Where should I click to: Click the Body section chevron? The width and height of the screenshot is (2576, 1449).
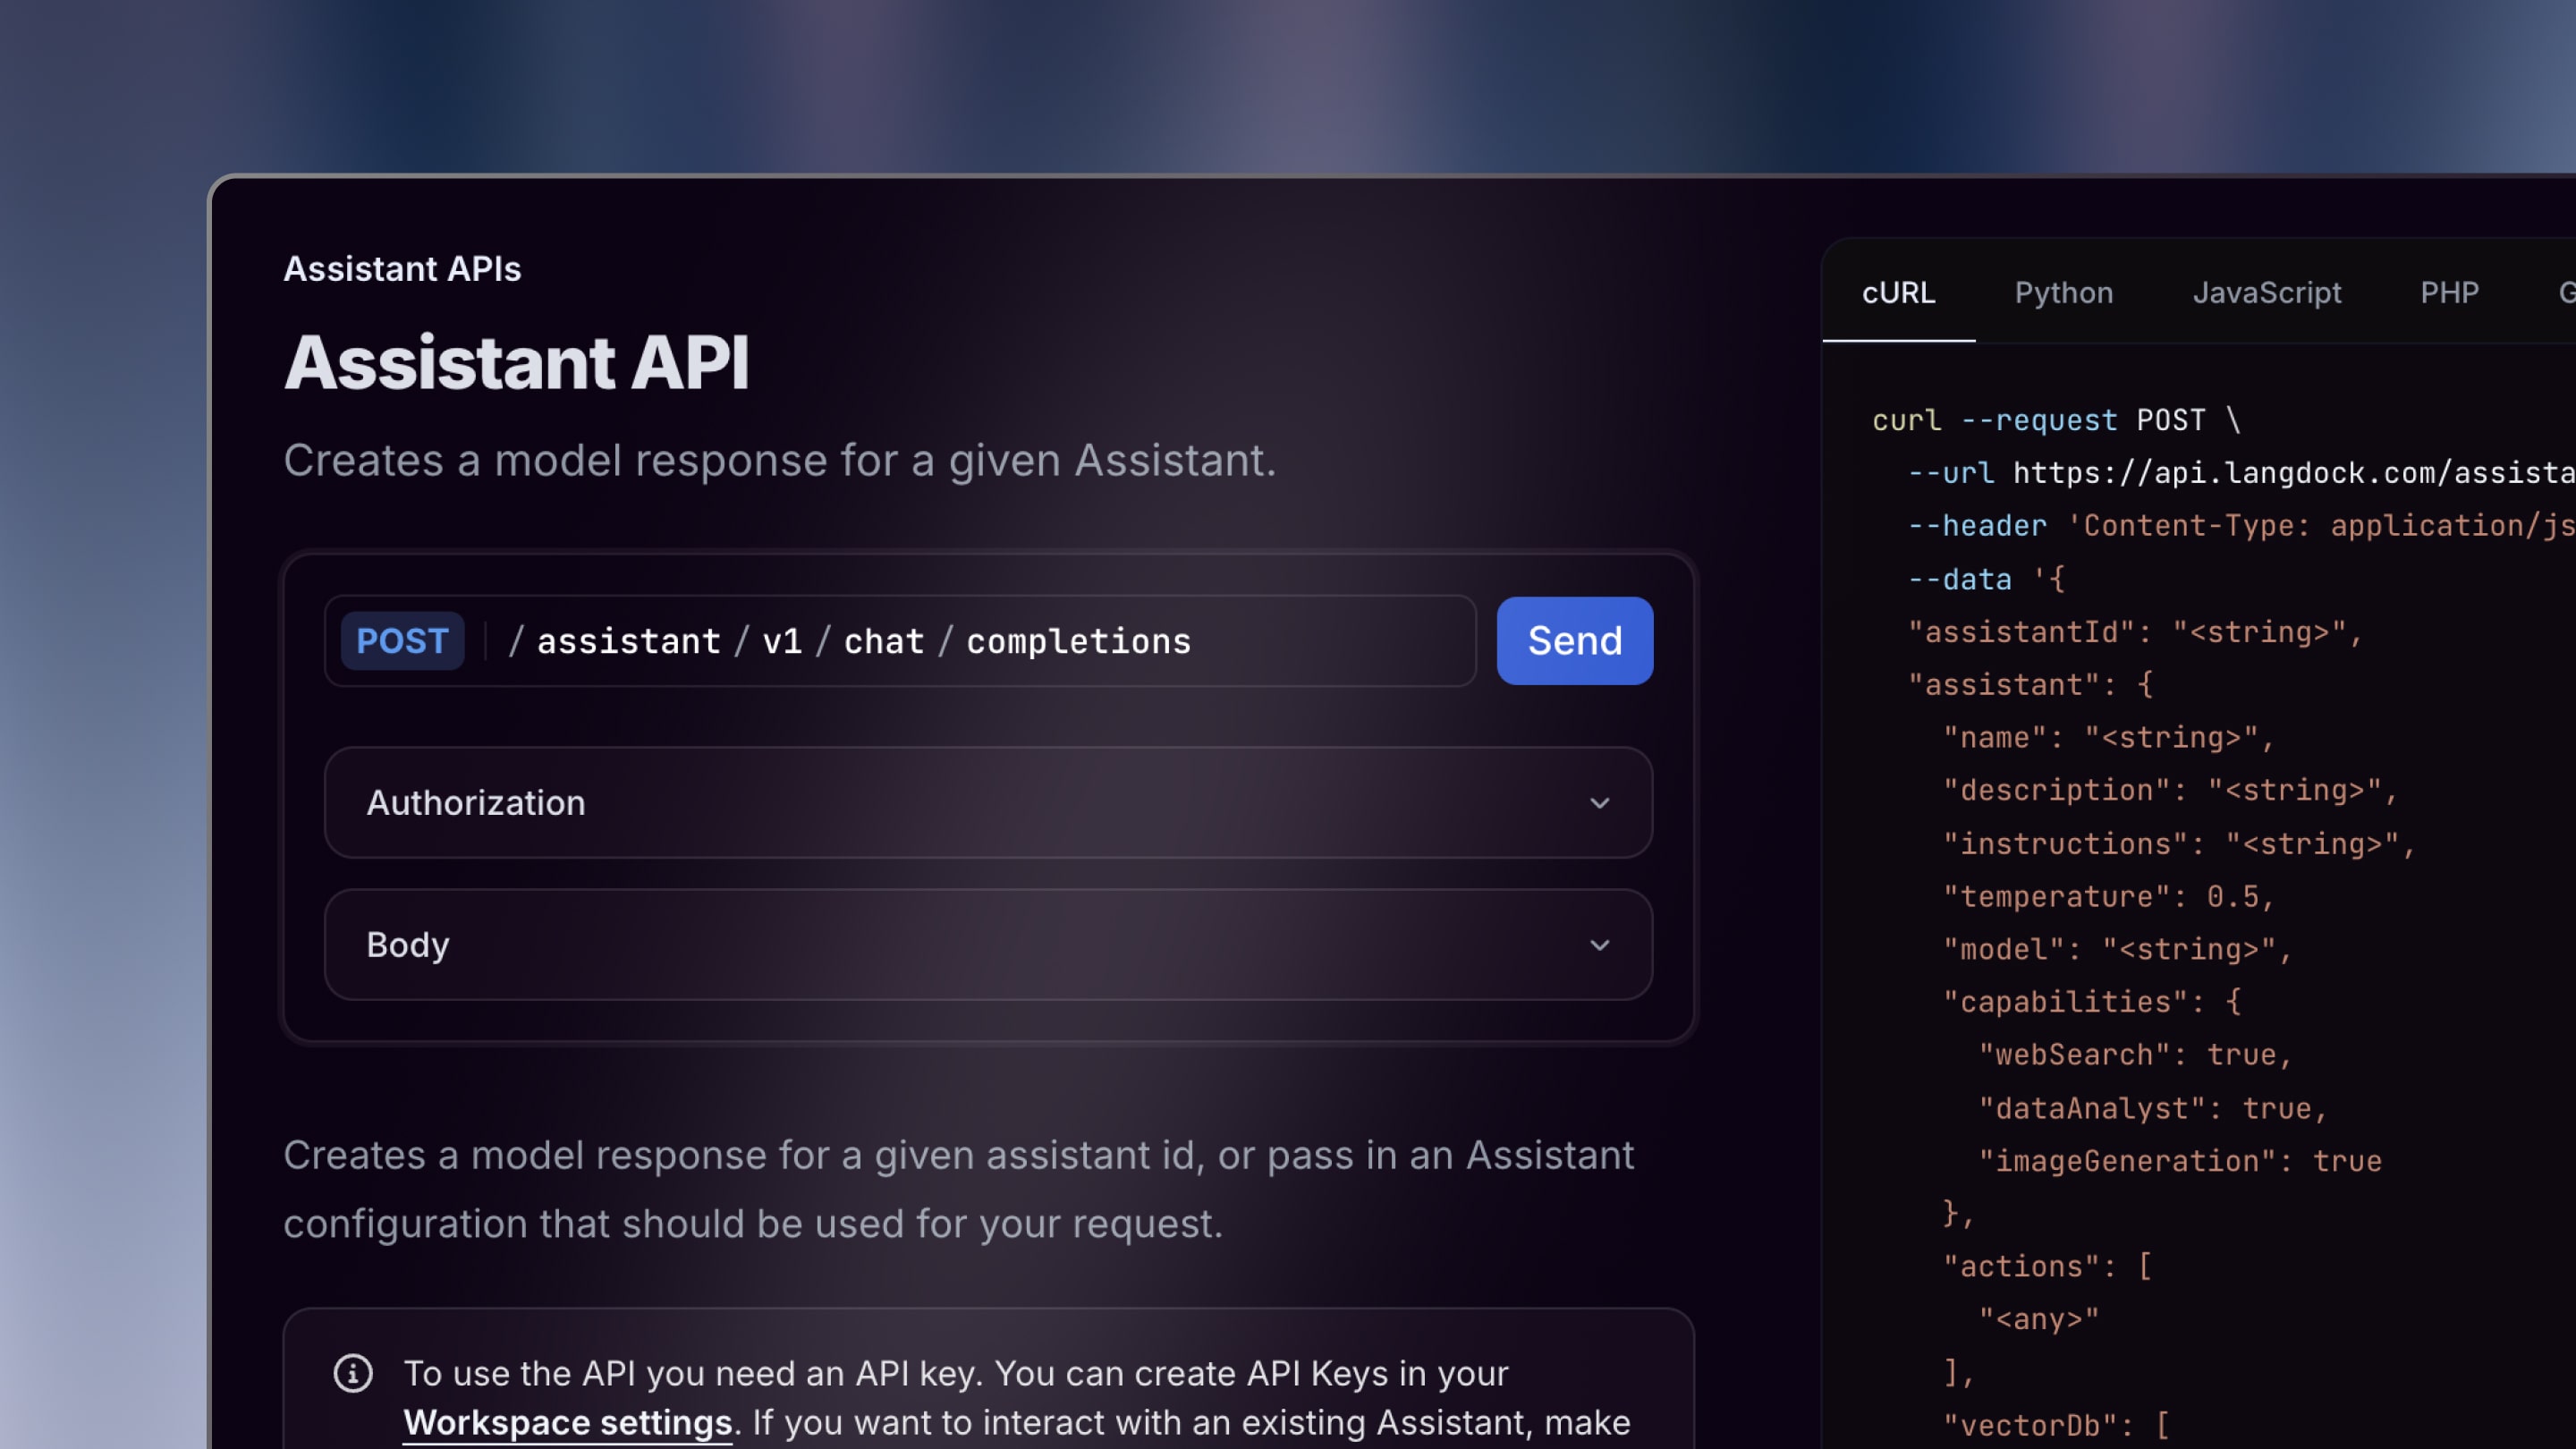tap(1600, 944)
